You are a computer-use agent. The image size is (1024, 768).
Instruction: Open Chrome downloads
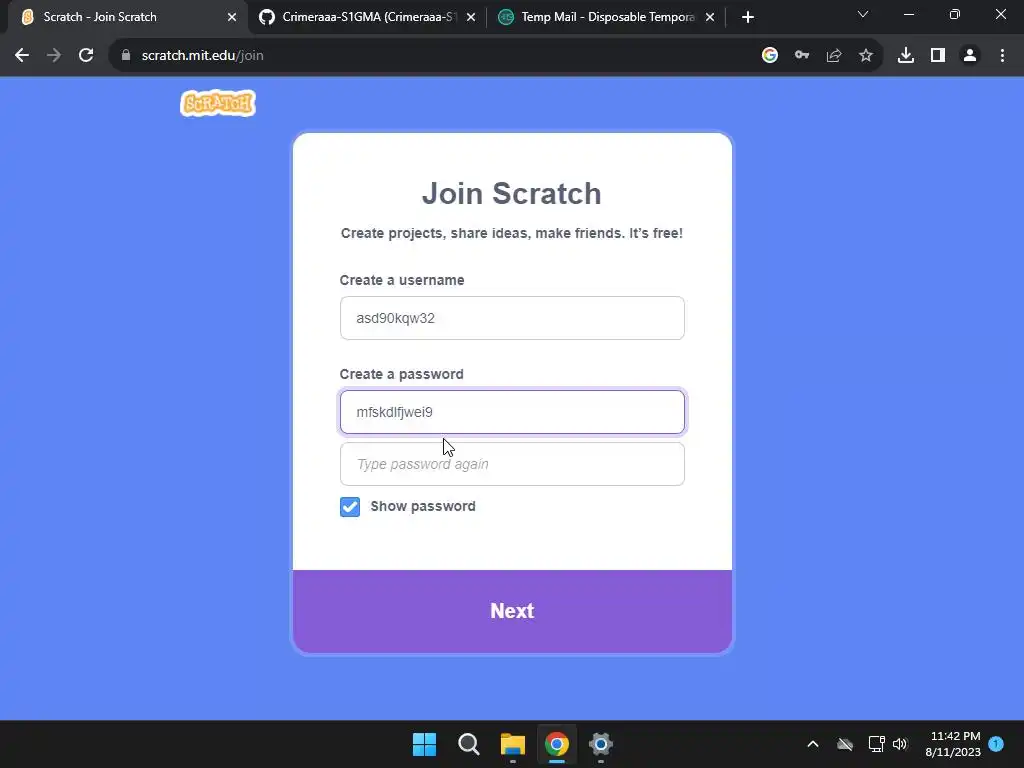coord(906,56)
